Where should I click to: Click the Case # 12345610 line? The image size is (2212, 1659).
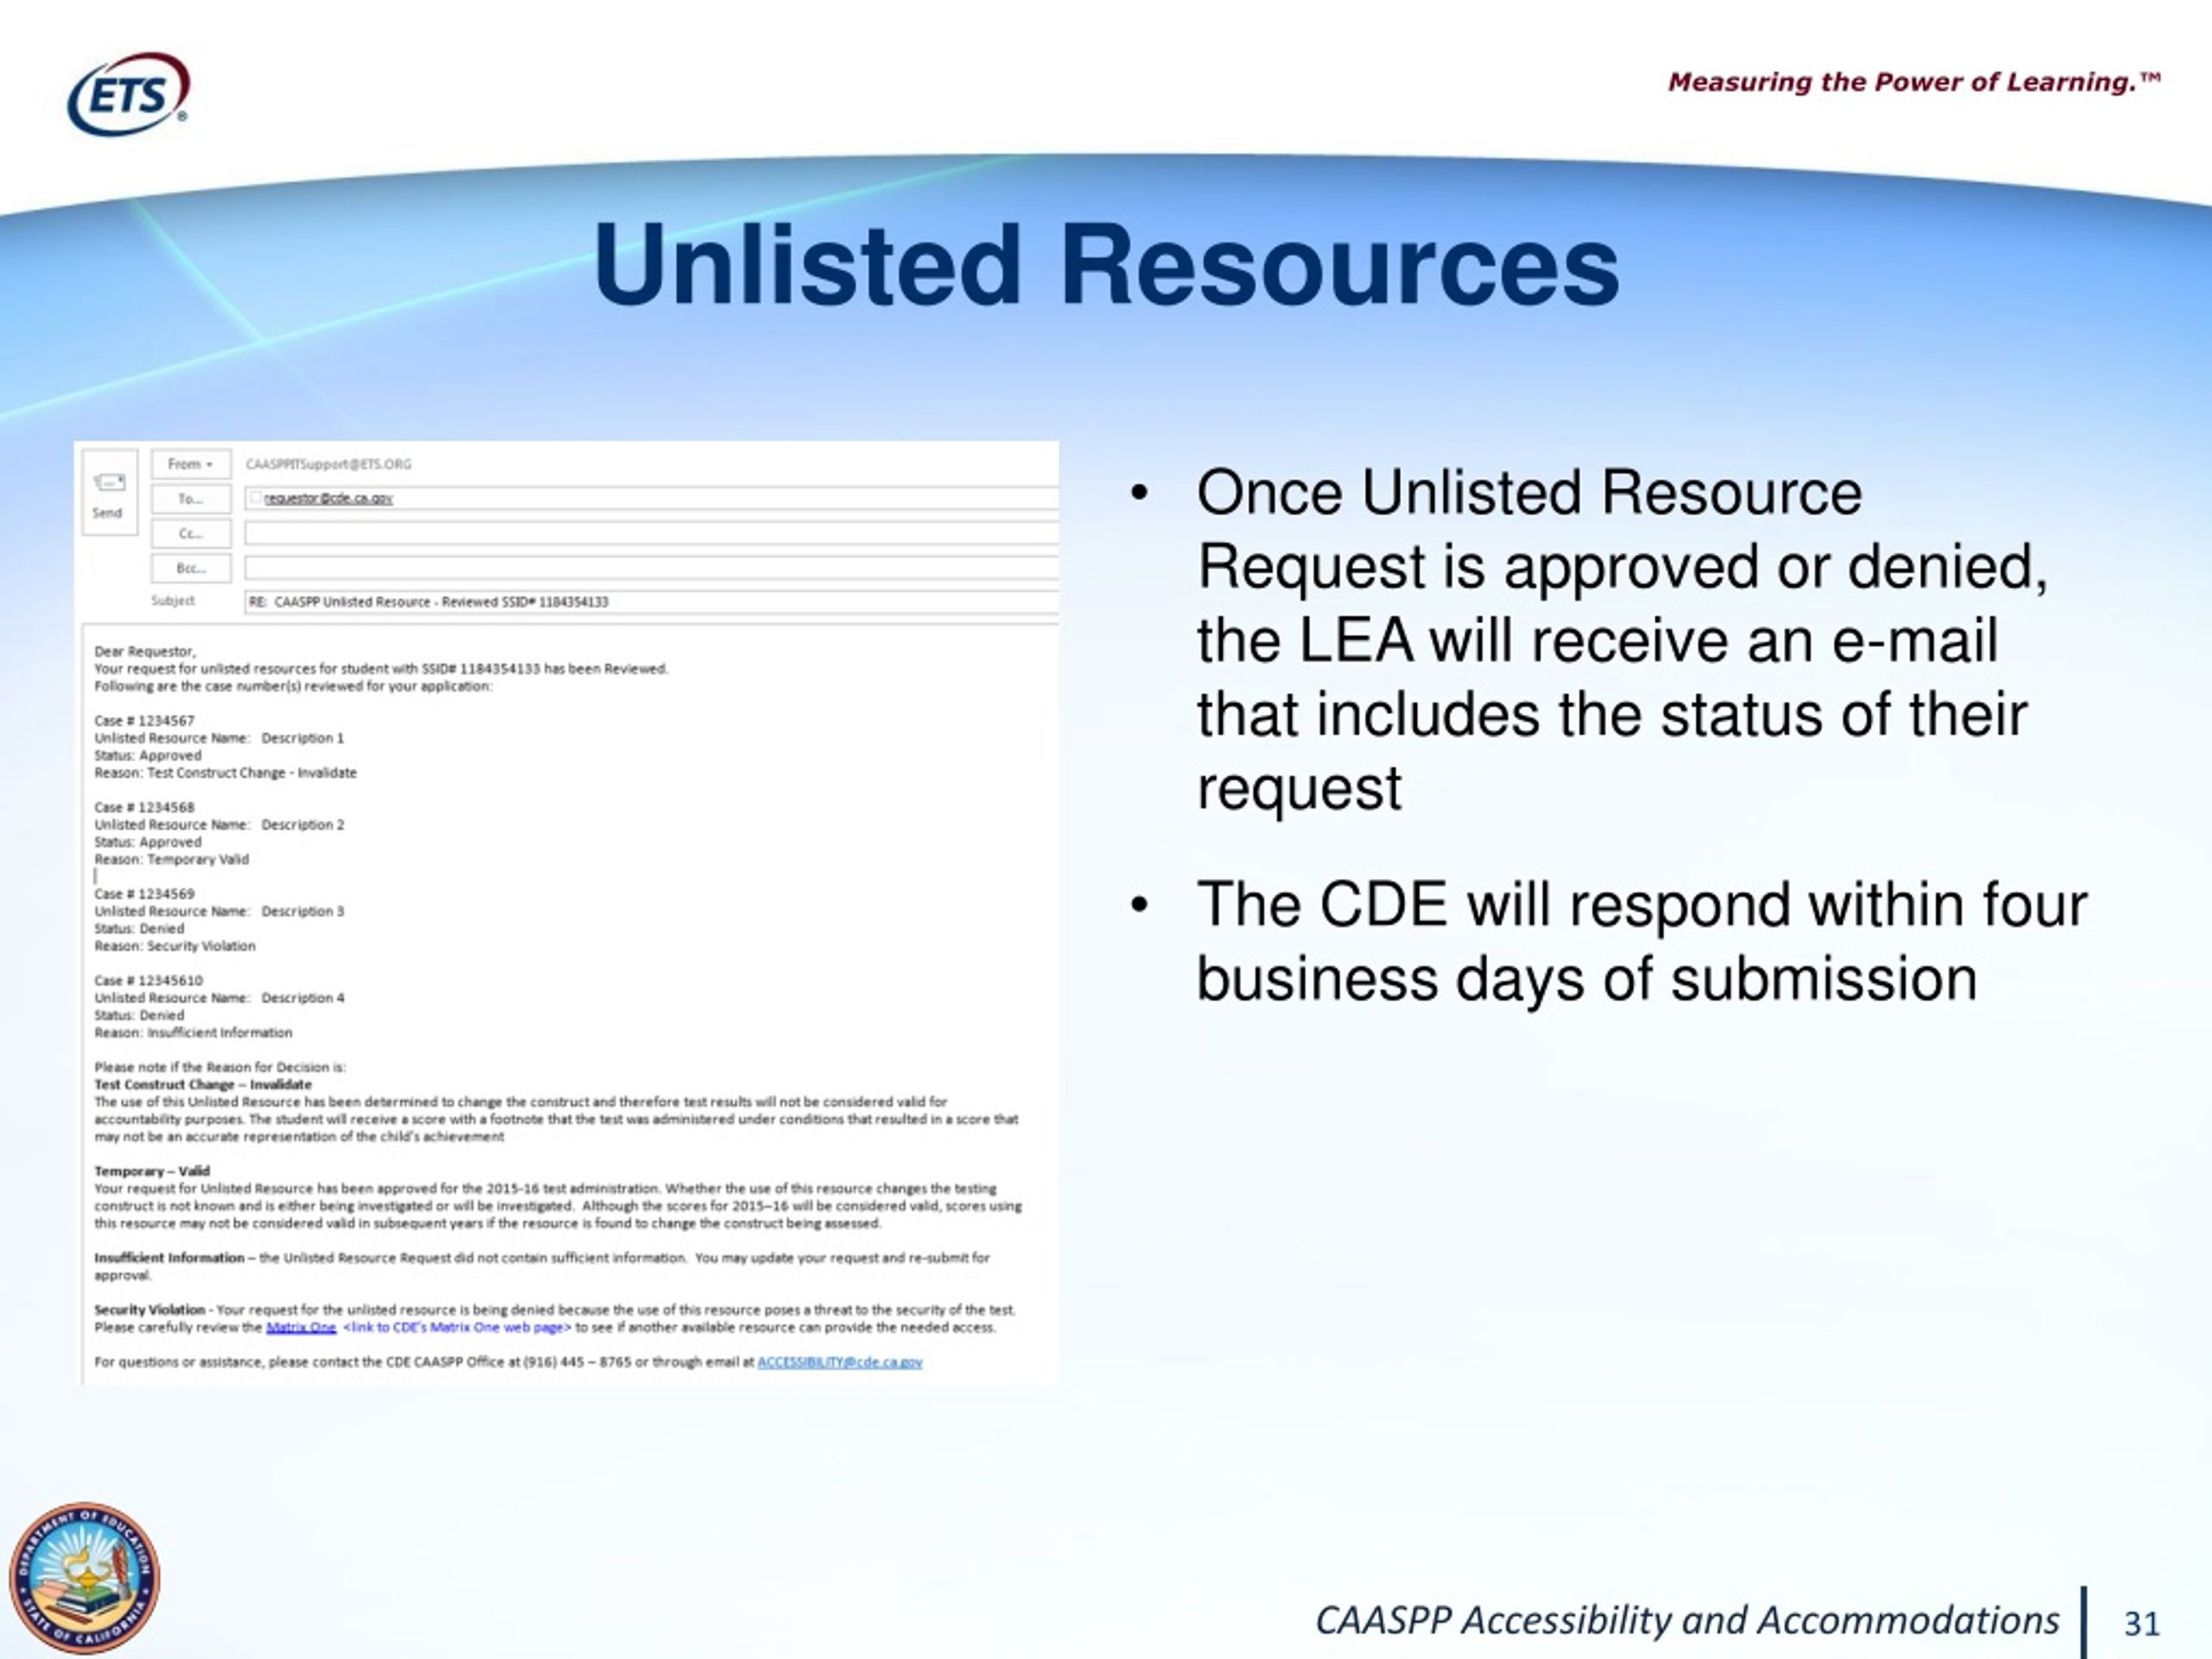tap(149, 980)
